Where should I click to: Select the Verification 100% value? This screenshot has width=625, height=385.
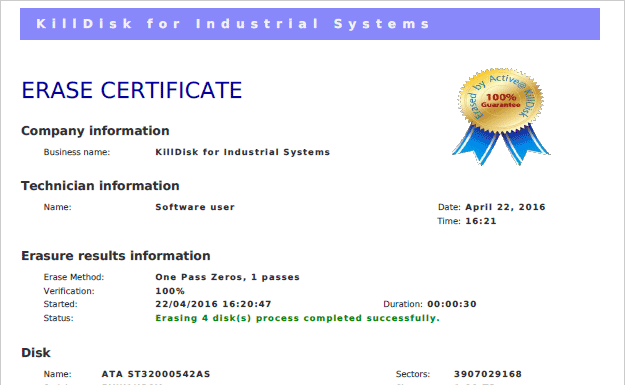coord(170,291)
